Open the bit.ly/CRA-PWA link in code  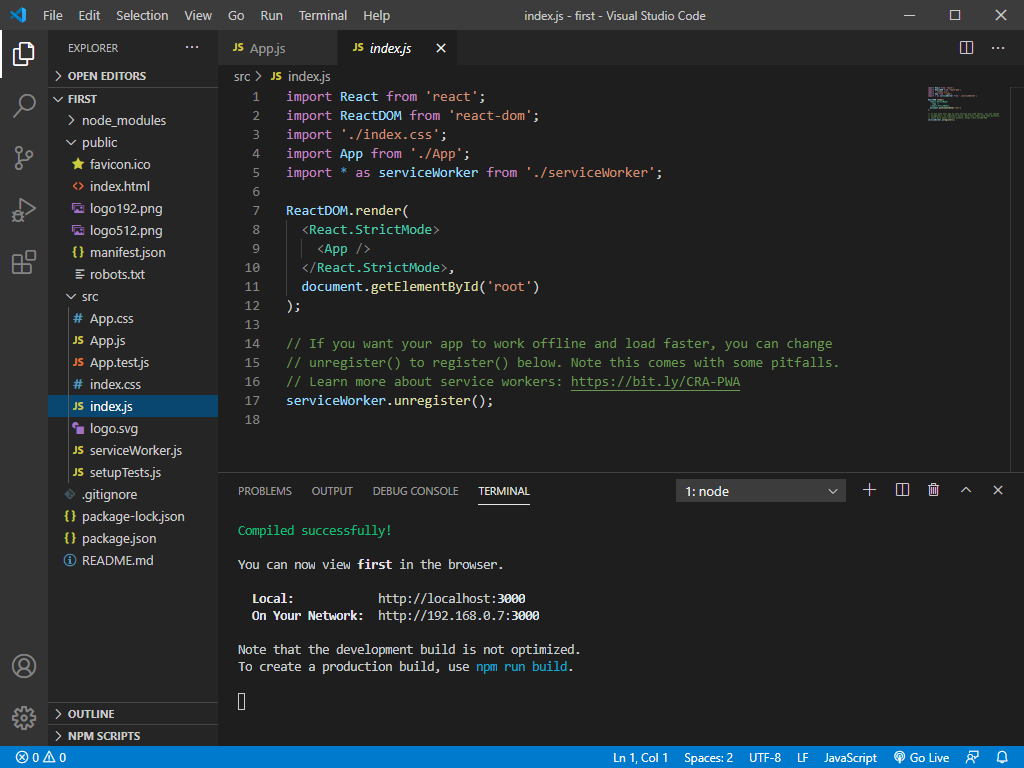(655, 381)
